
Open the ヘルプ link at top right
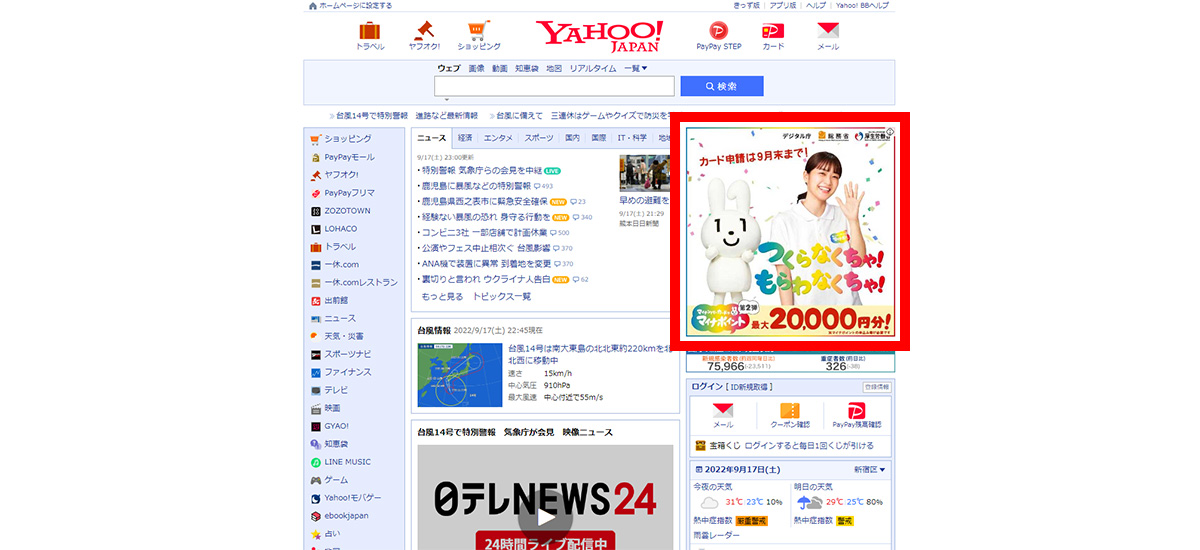point(816,5)
